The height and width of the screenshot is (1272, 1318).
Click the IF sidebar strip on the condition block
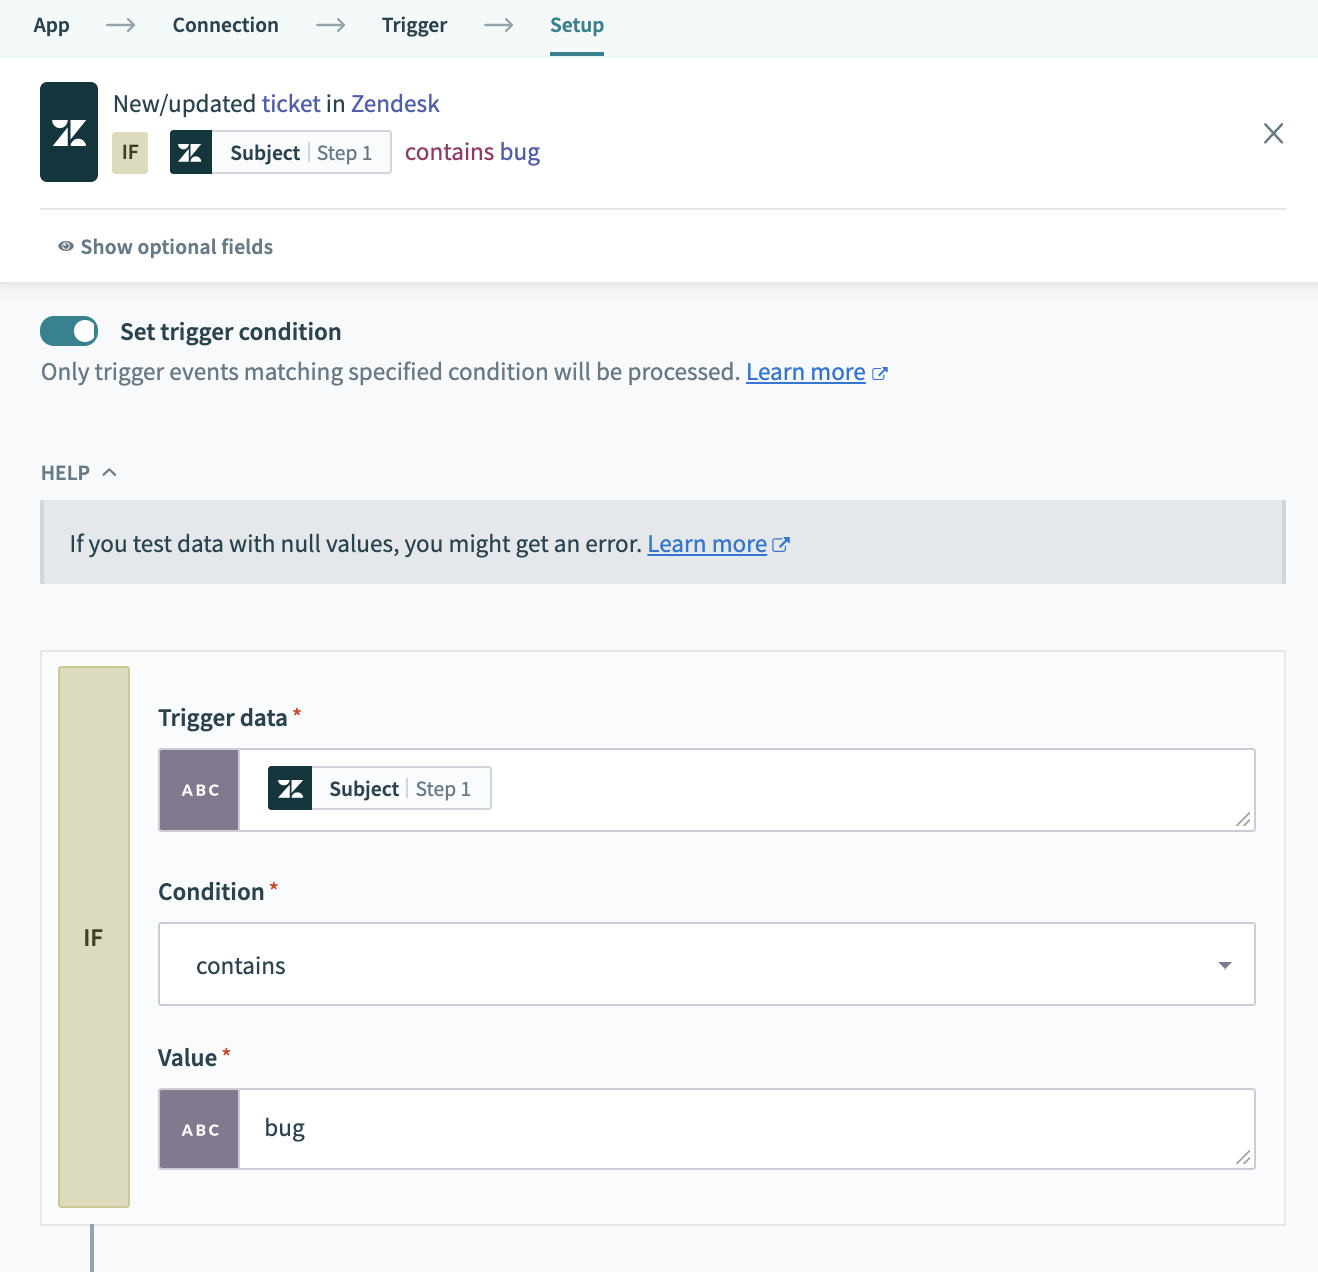pyautogui.click(x=93, y=937)
